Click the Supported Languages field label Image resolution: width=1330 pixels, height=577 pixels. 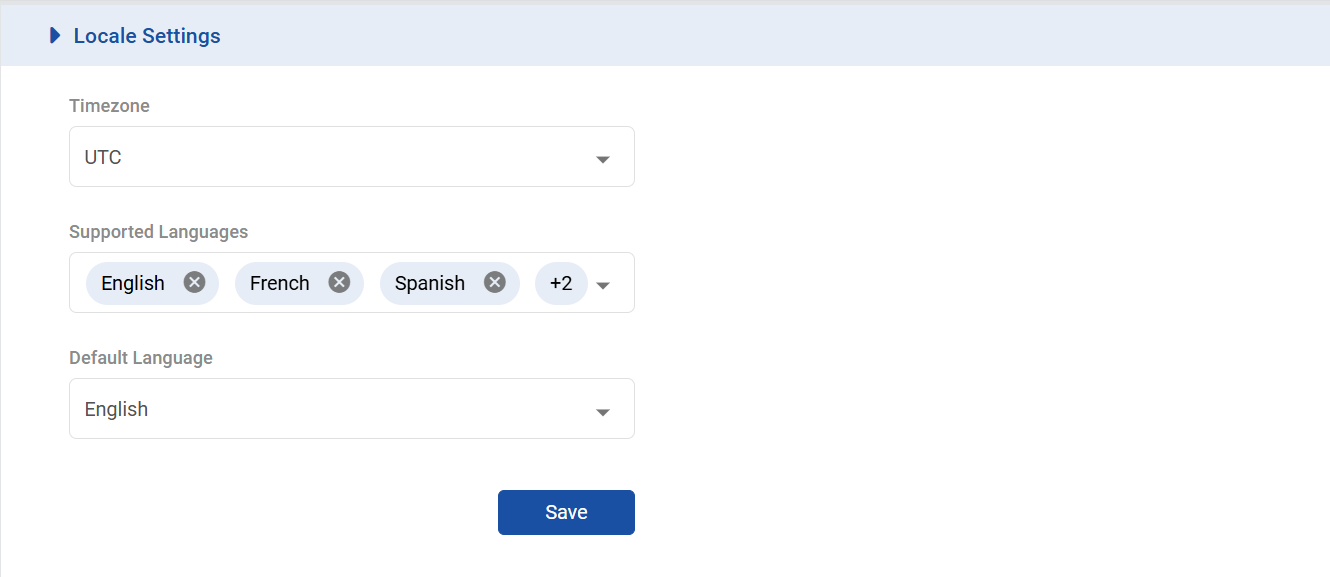(x=158, y=232)
